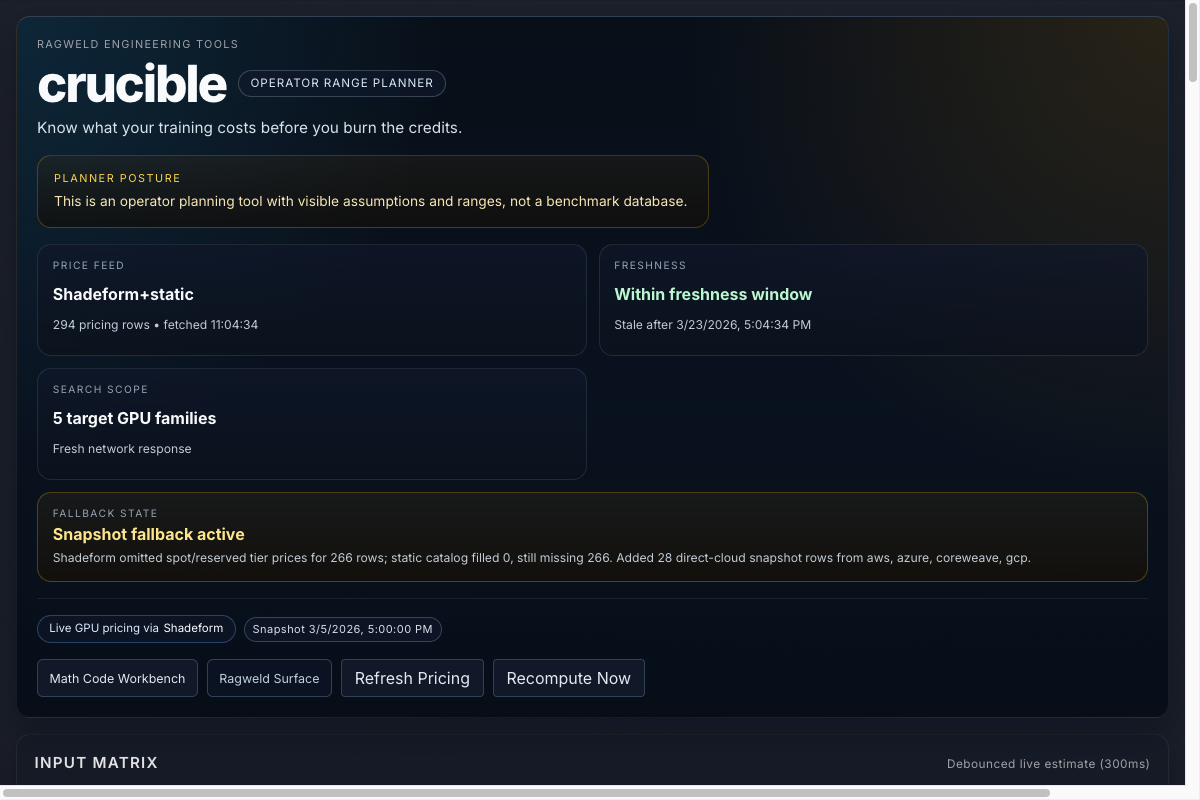Select the Freshness status card
Image resolution: width=1200 pixels, height=800 pixels.
[873, 300]
